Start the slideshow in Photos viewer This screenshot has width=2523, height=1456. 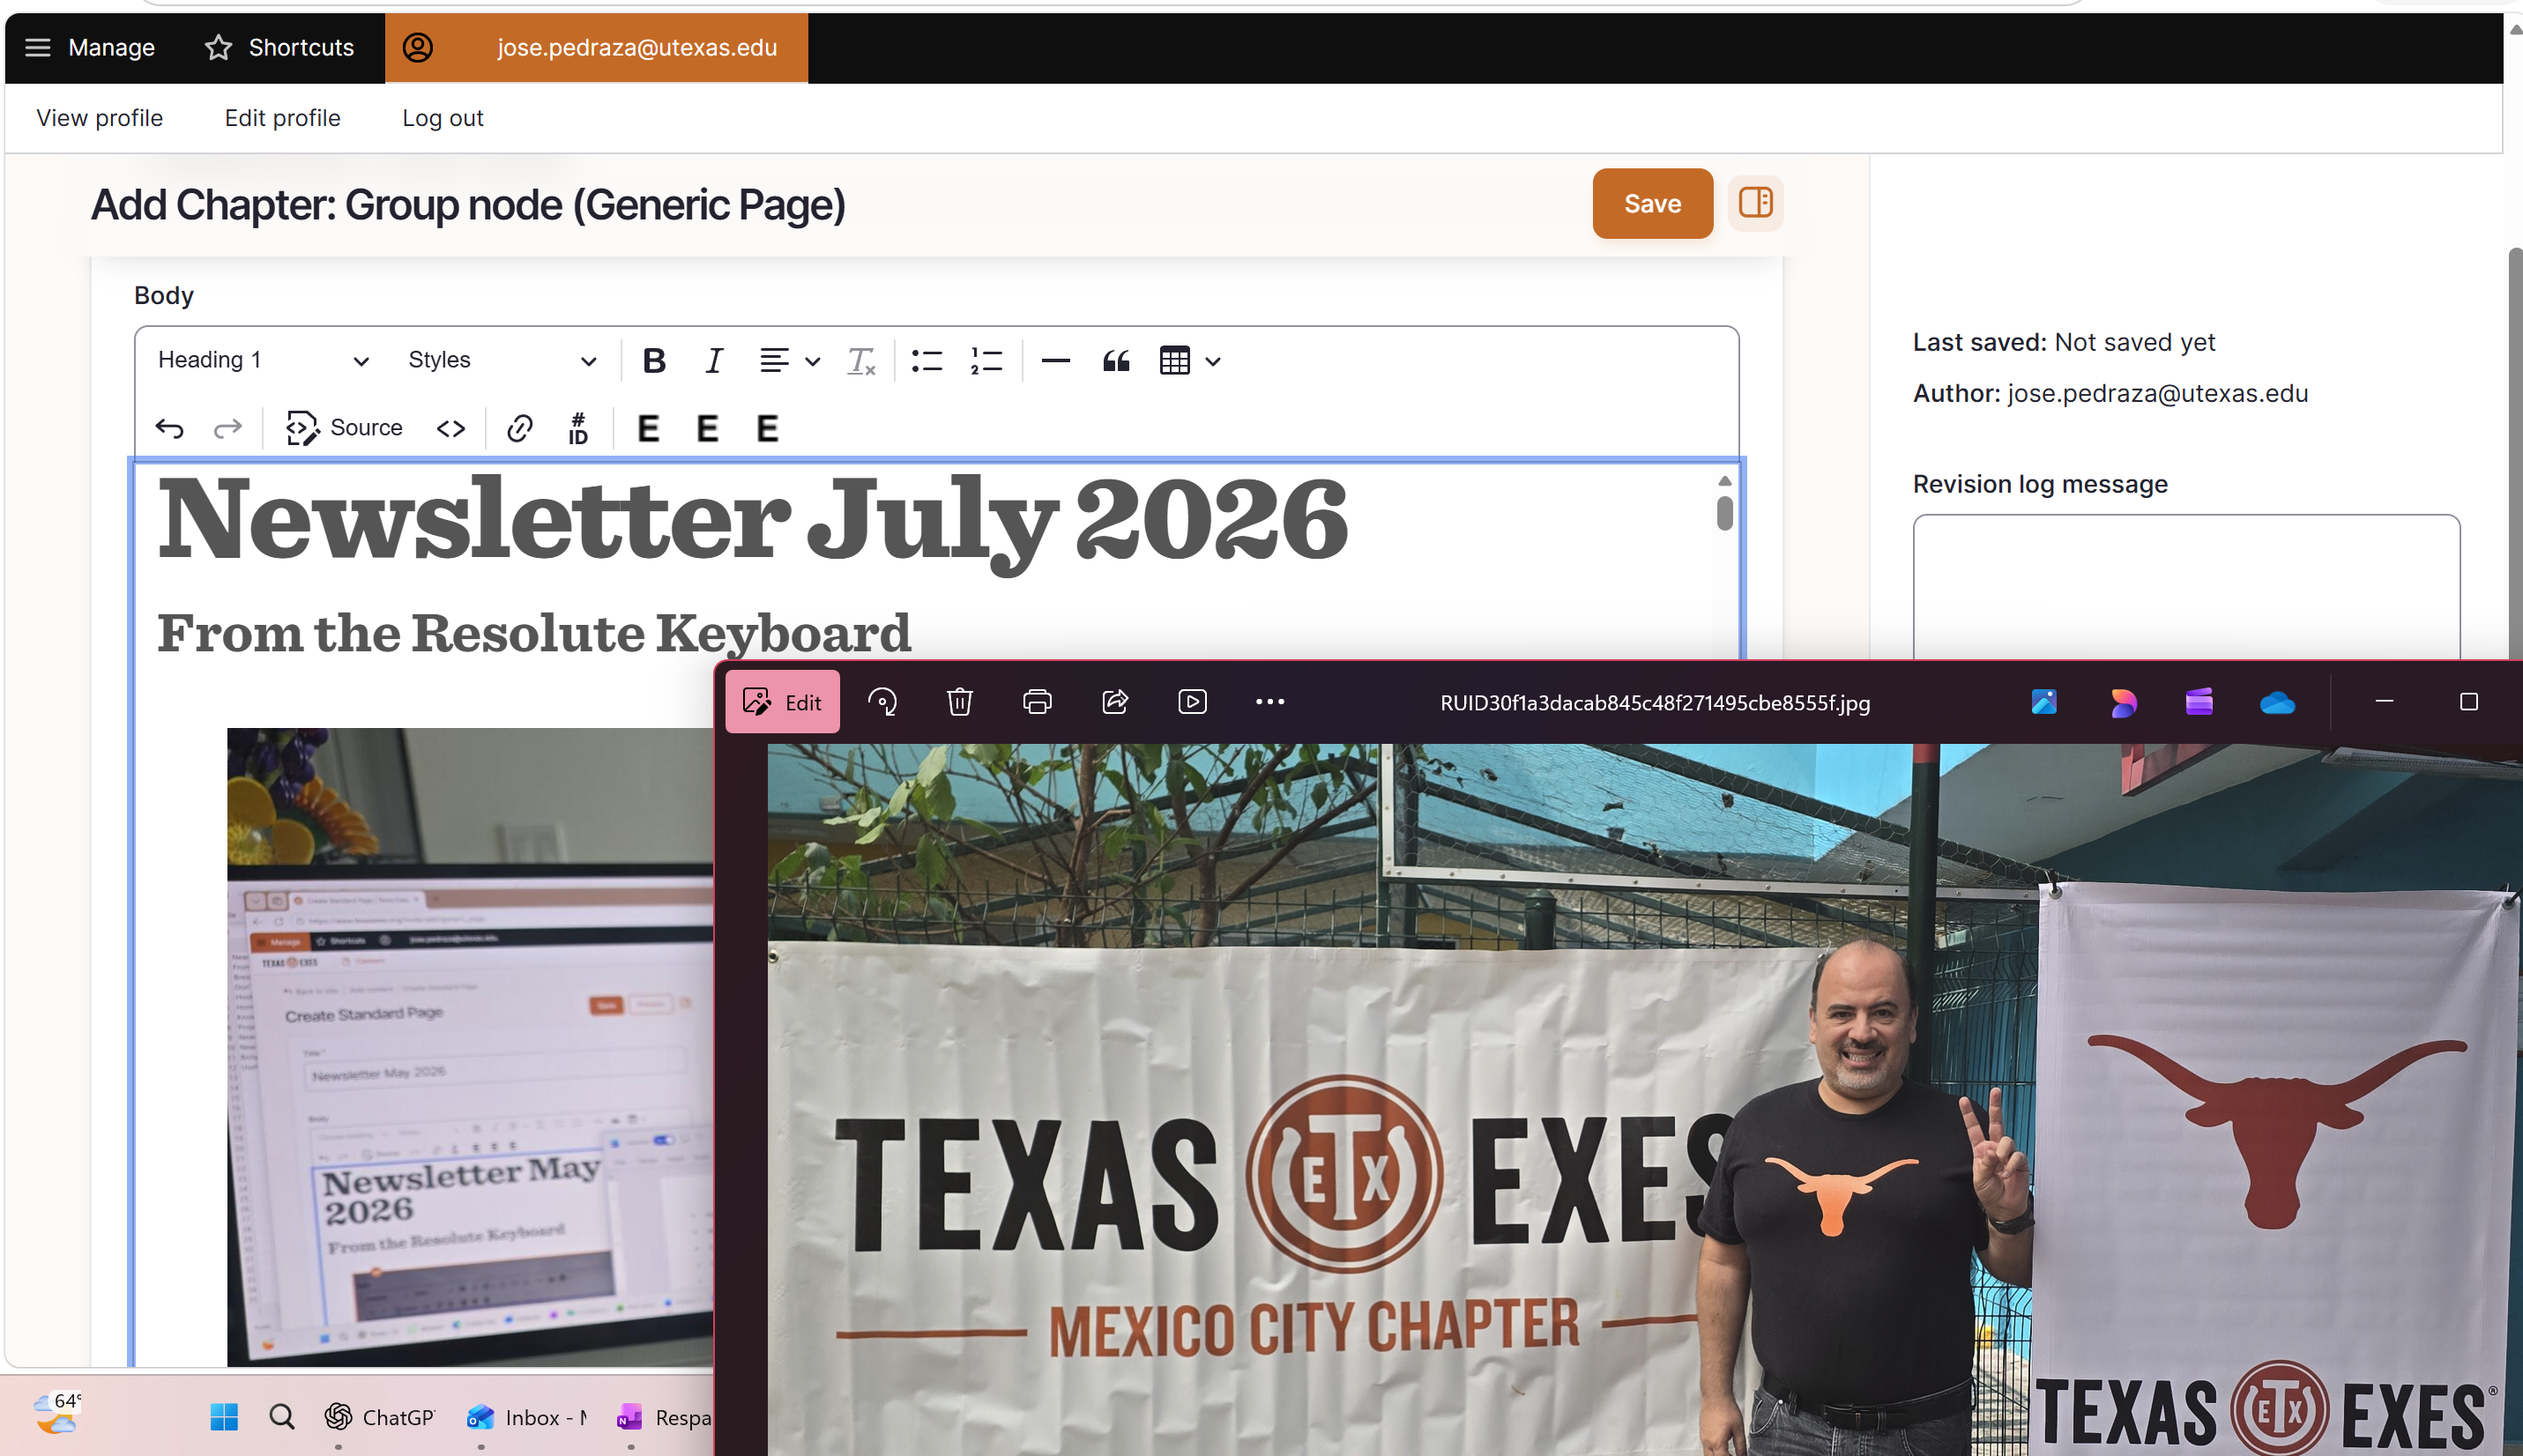[1192, 702]
